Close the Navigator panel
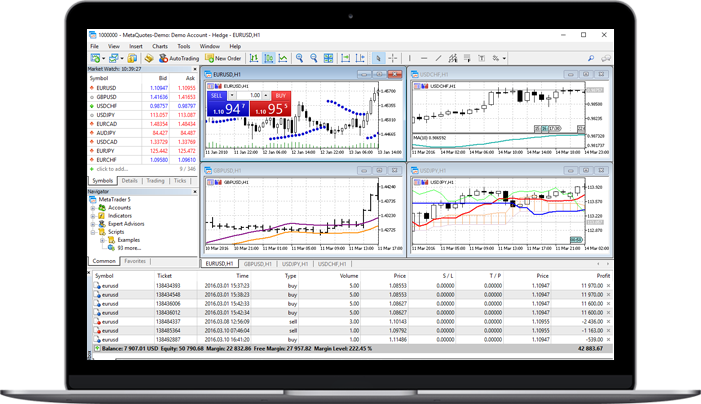The image size is (701, 404). coord(195,191)
